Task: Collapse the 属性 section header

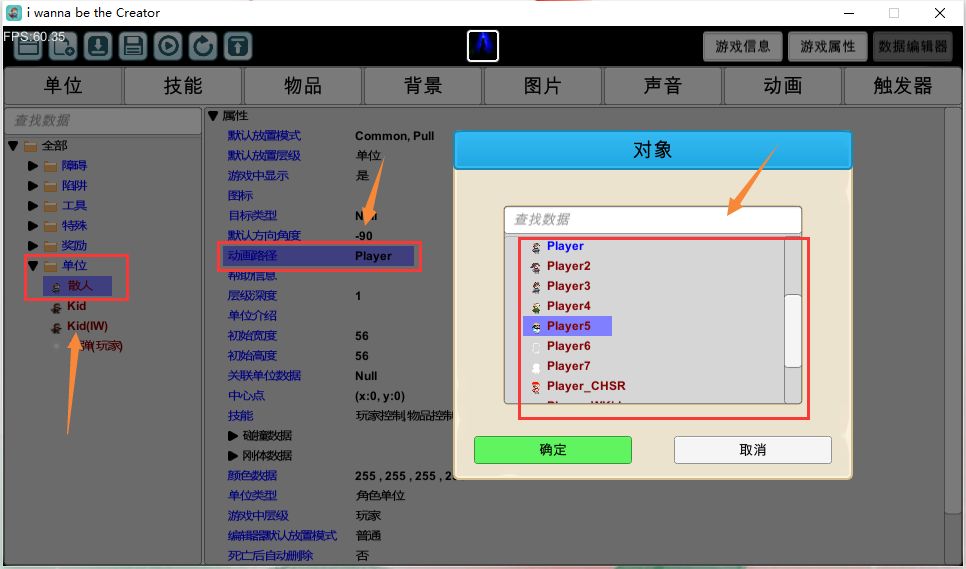Action: (213, 116)
